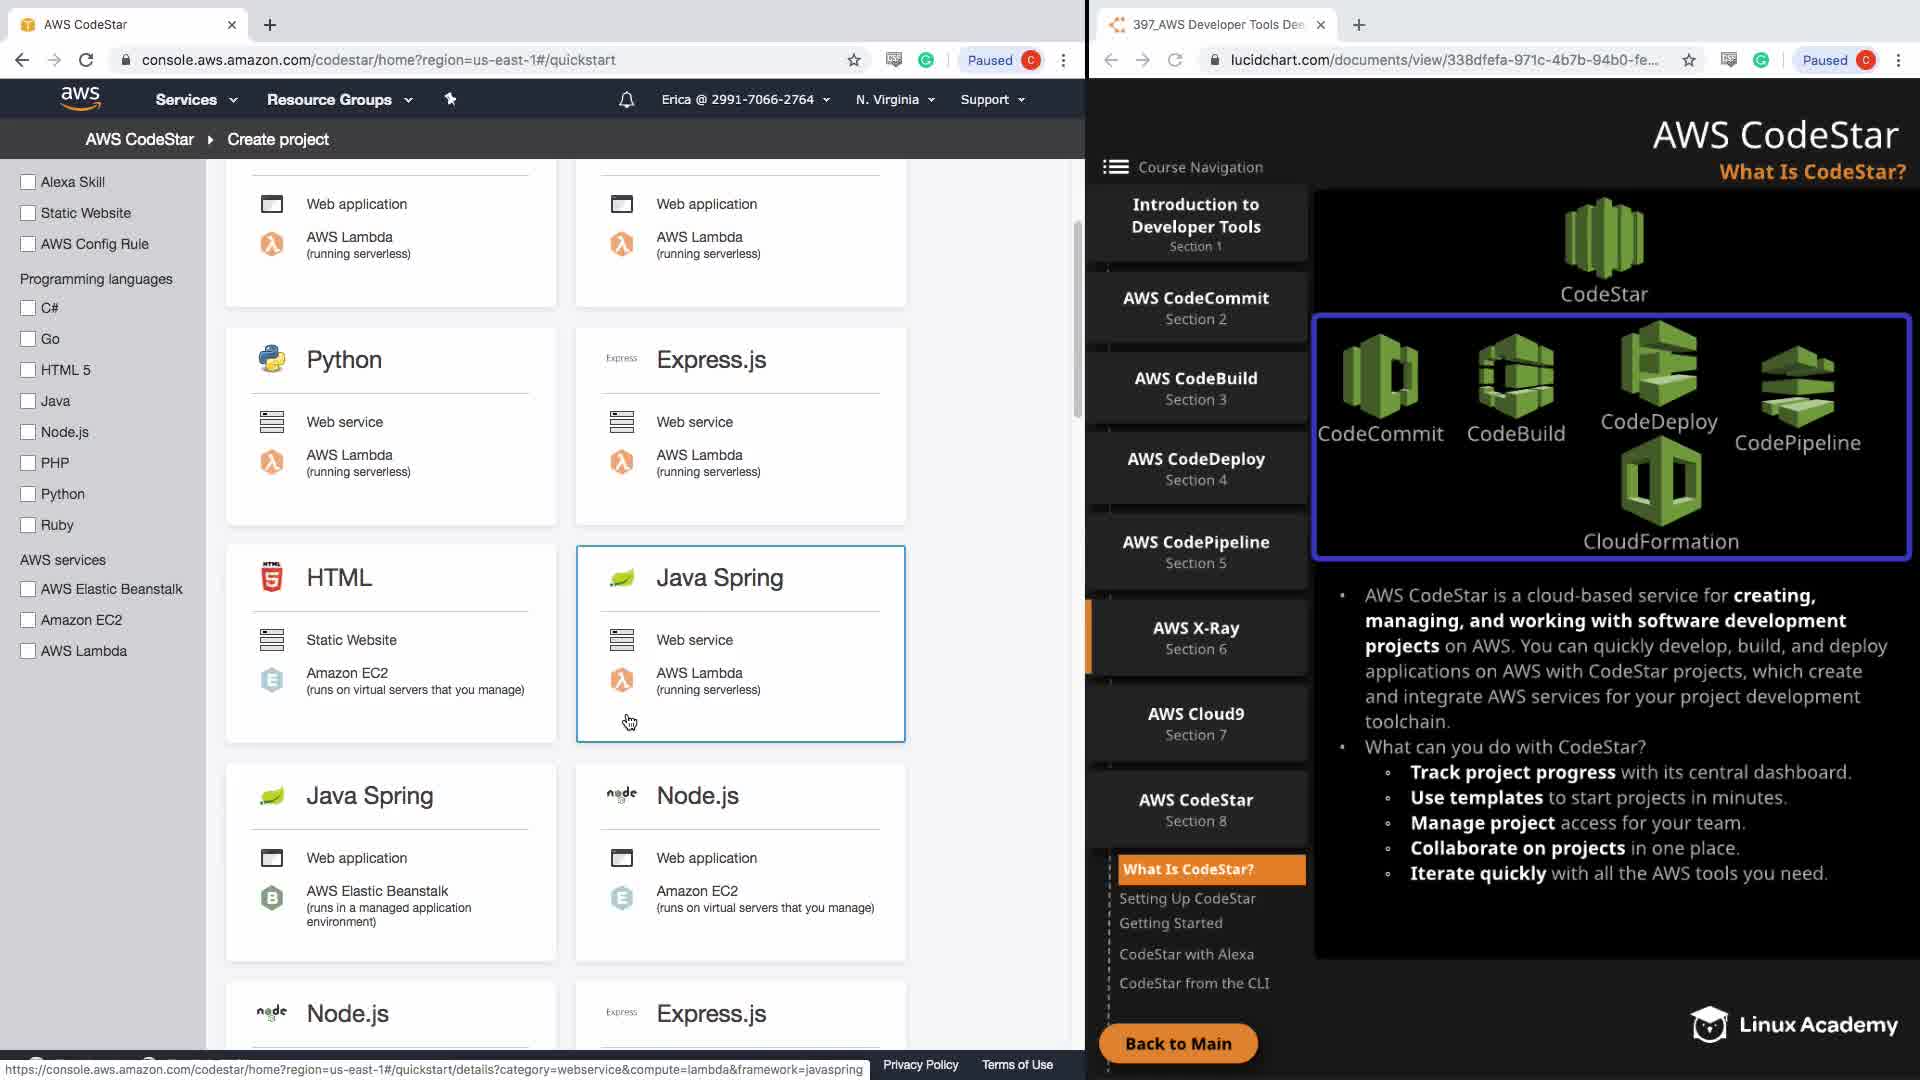Open the AWS CodeStar breadcrumb link
Image resolution: width=1920 pixels, height=1080 pixels.
(139, 139)
